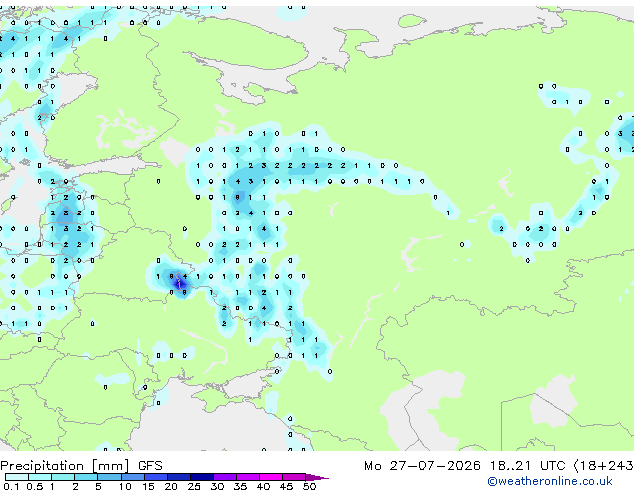Click the legend label '30'
634x490 pixels.
coord(217,486)
